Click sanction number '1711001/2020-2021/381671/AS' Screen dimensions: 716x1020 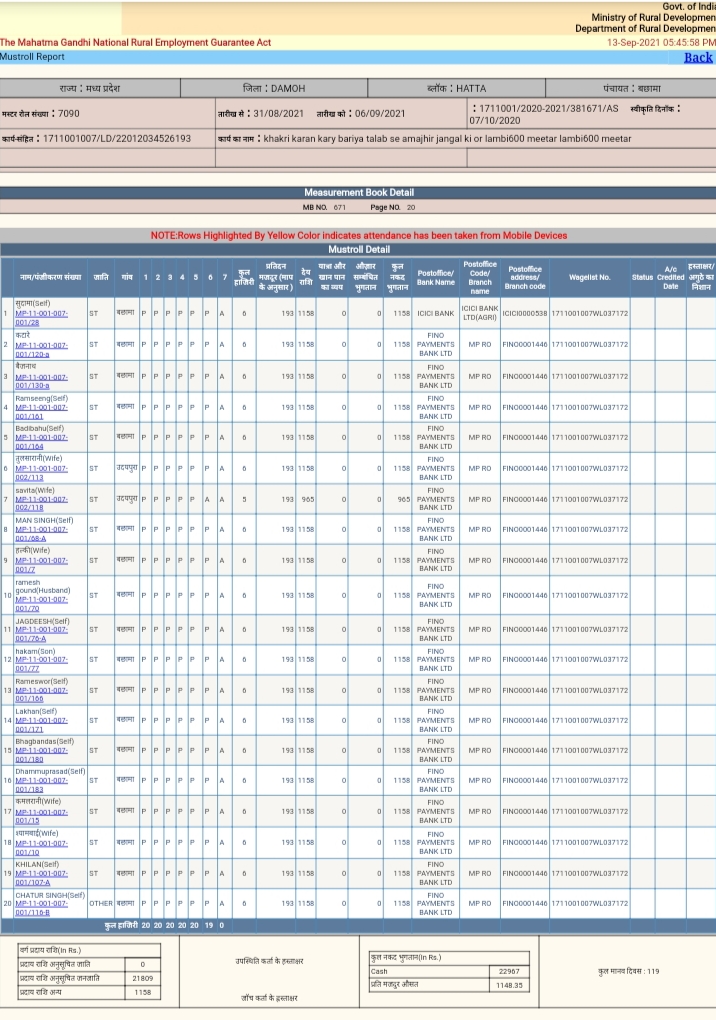pos(549,109)
